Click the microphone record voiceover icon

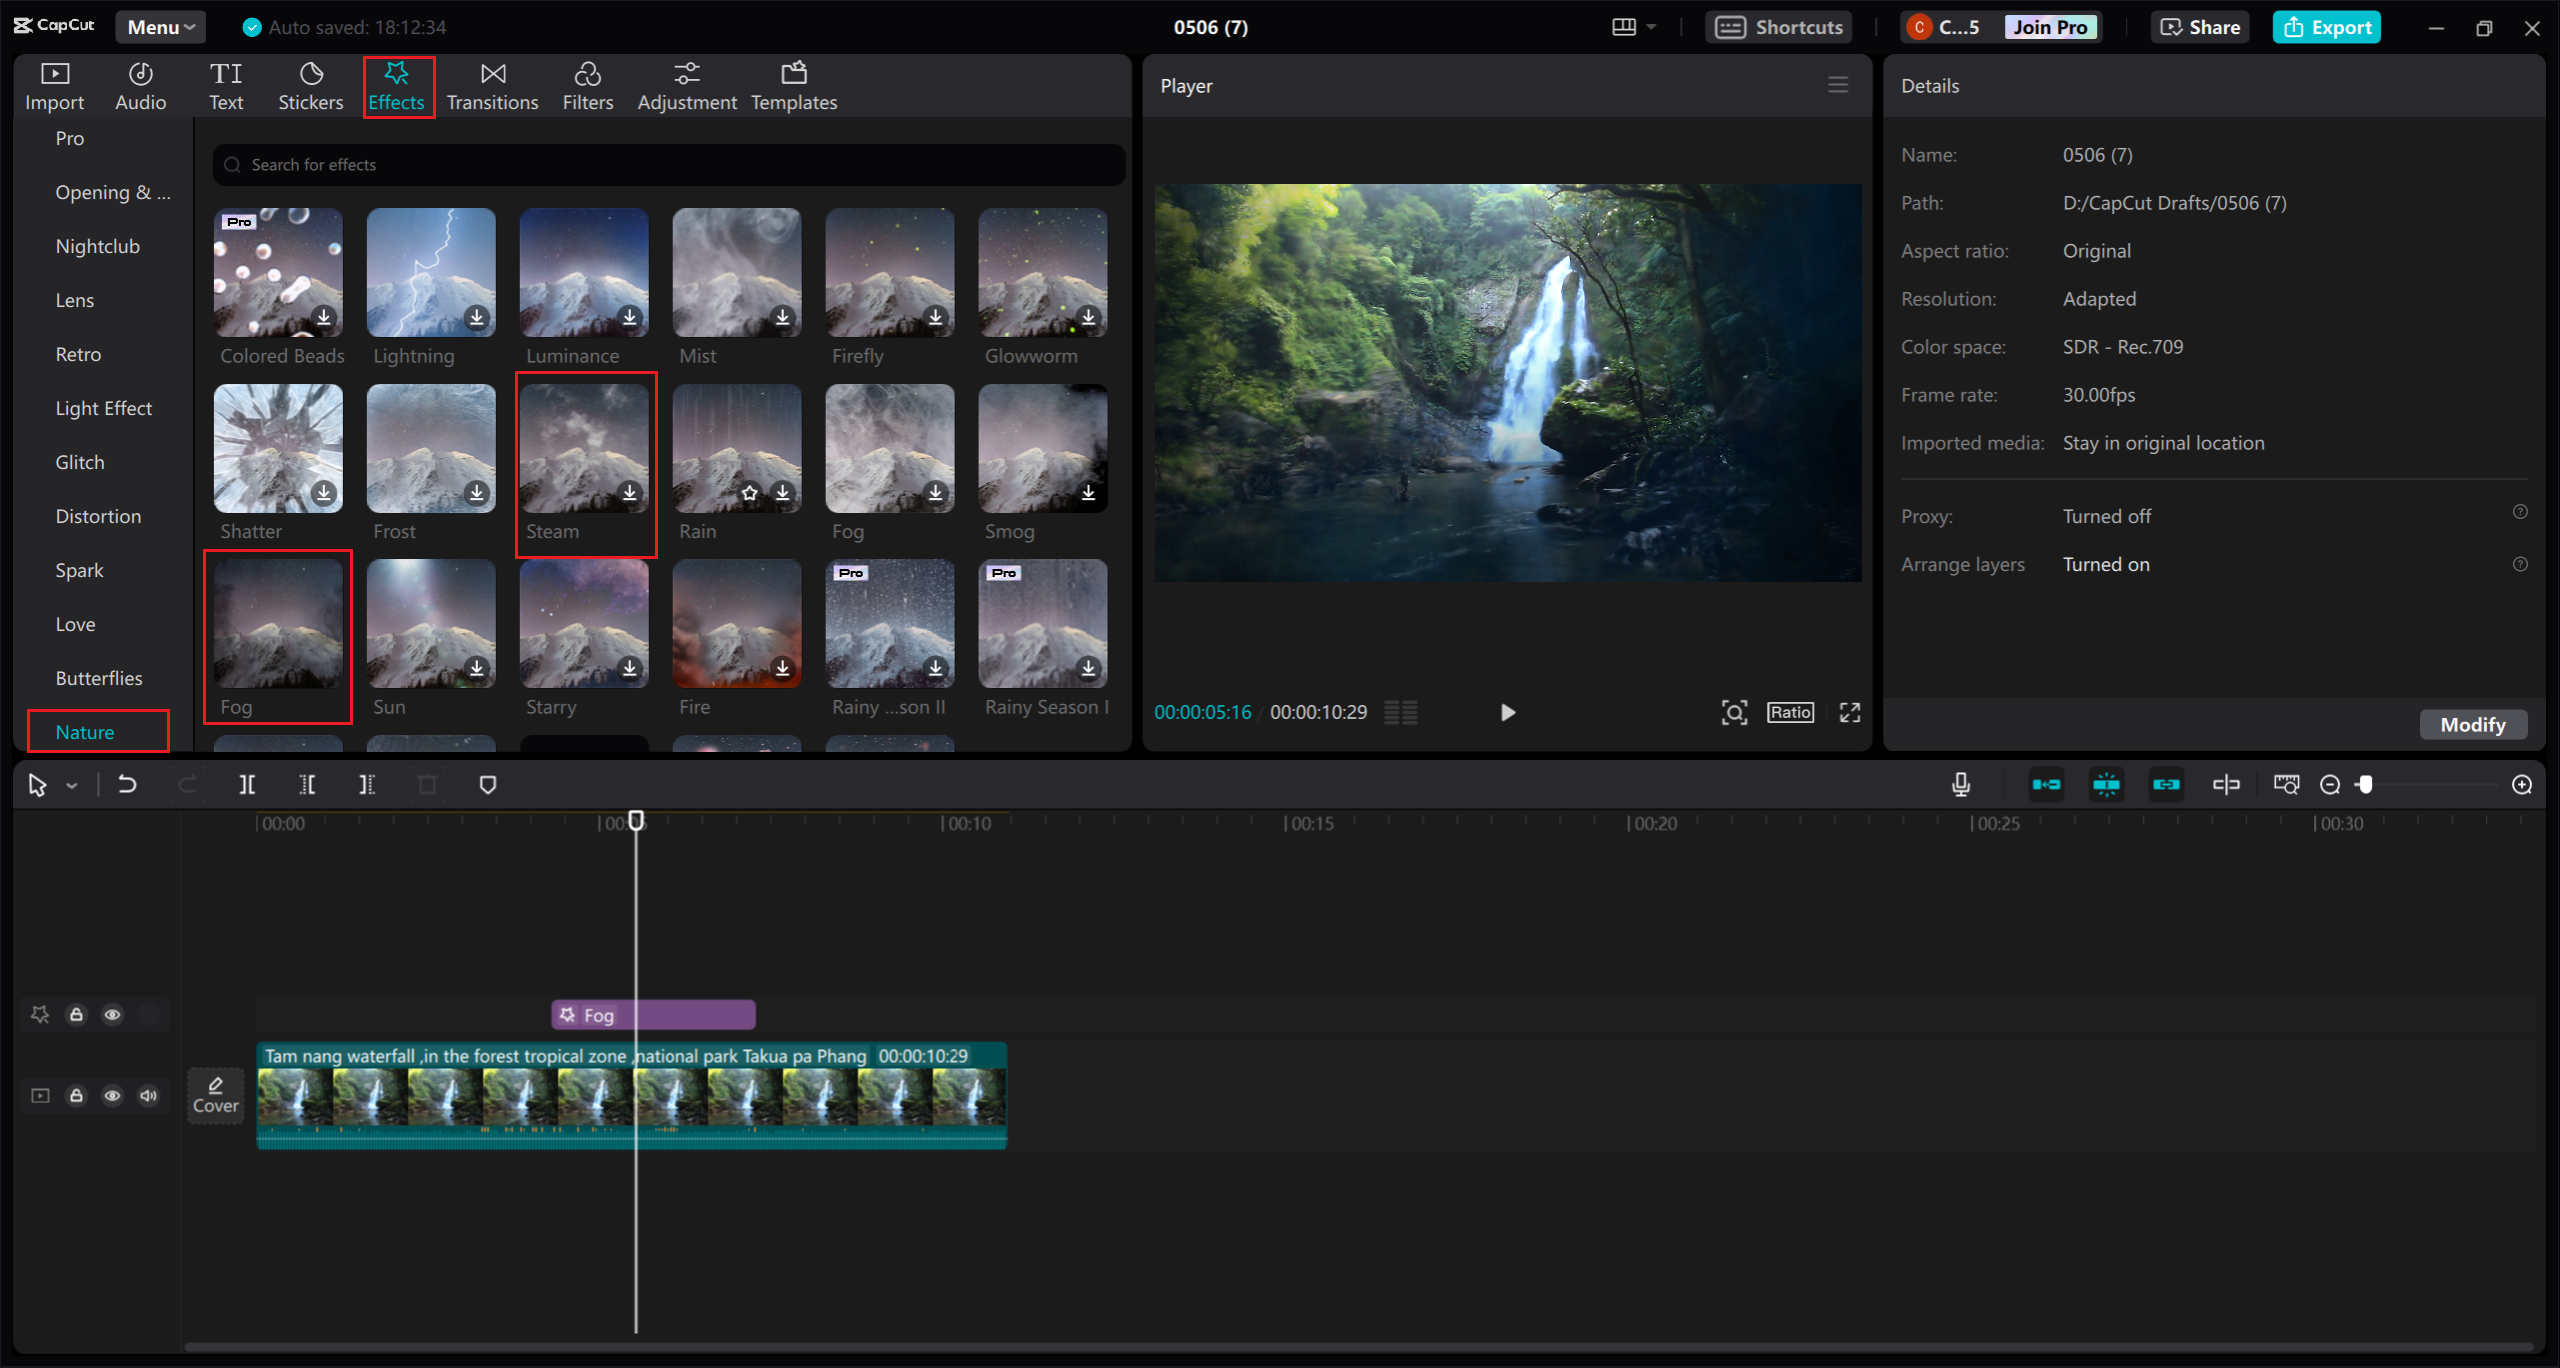(x=1961, y=785)
